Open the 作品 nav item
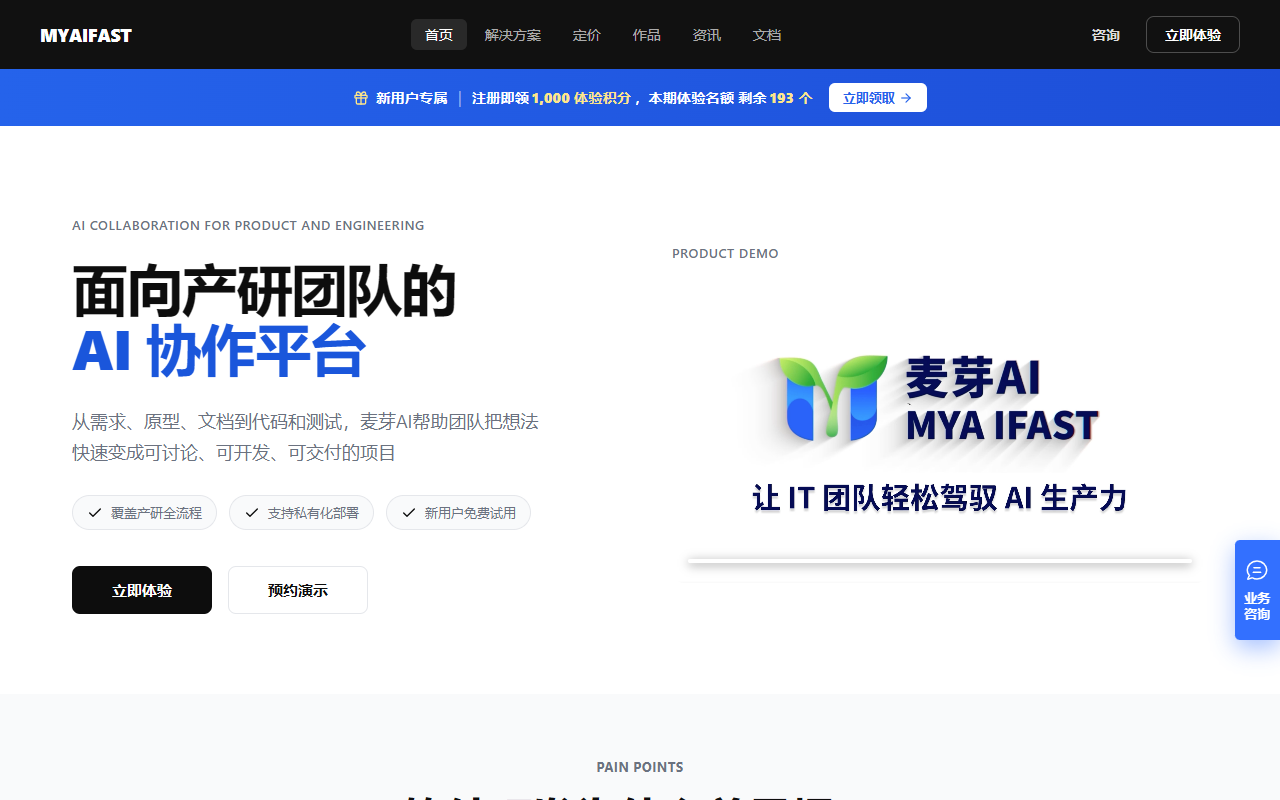The image size is (1280, 800). [x=647, y=35]
